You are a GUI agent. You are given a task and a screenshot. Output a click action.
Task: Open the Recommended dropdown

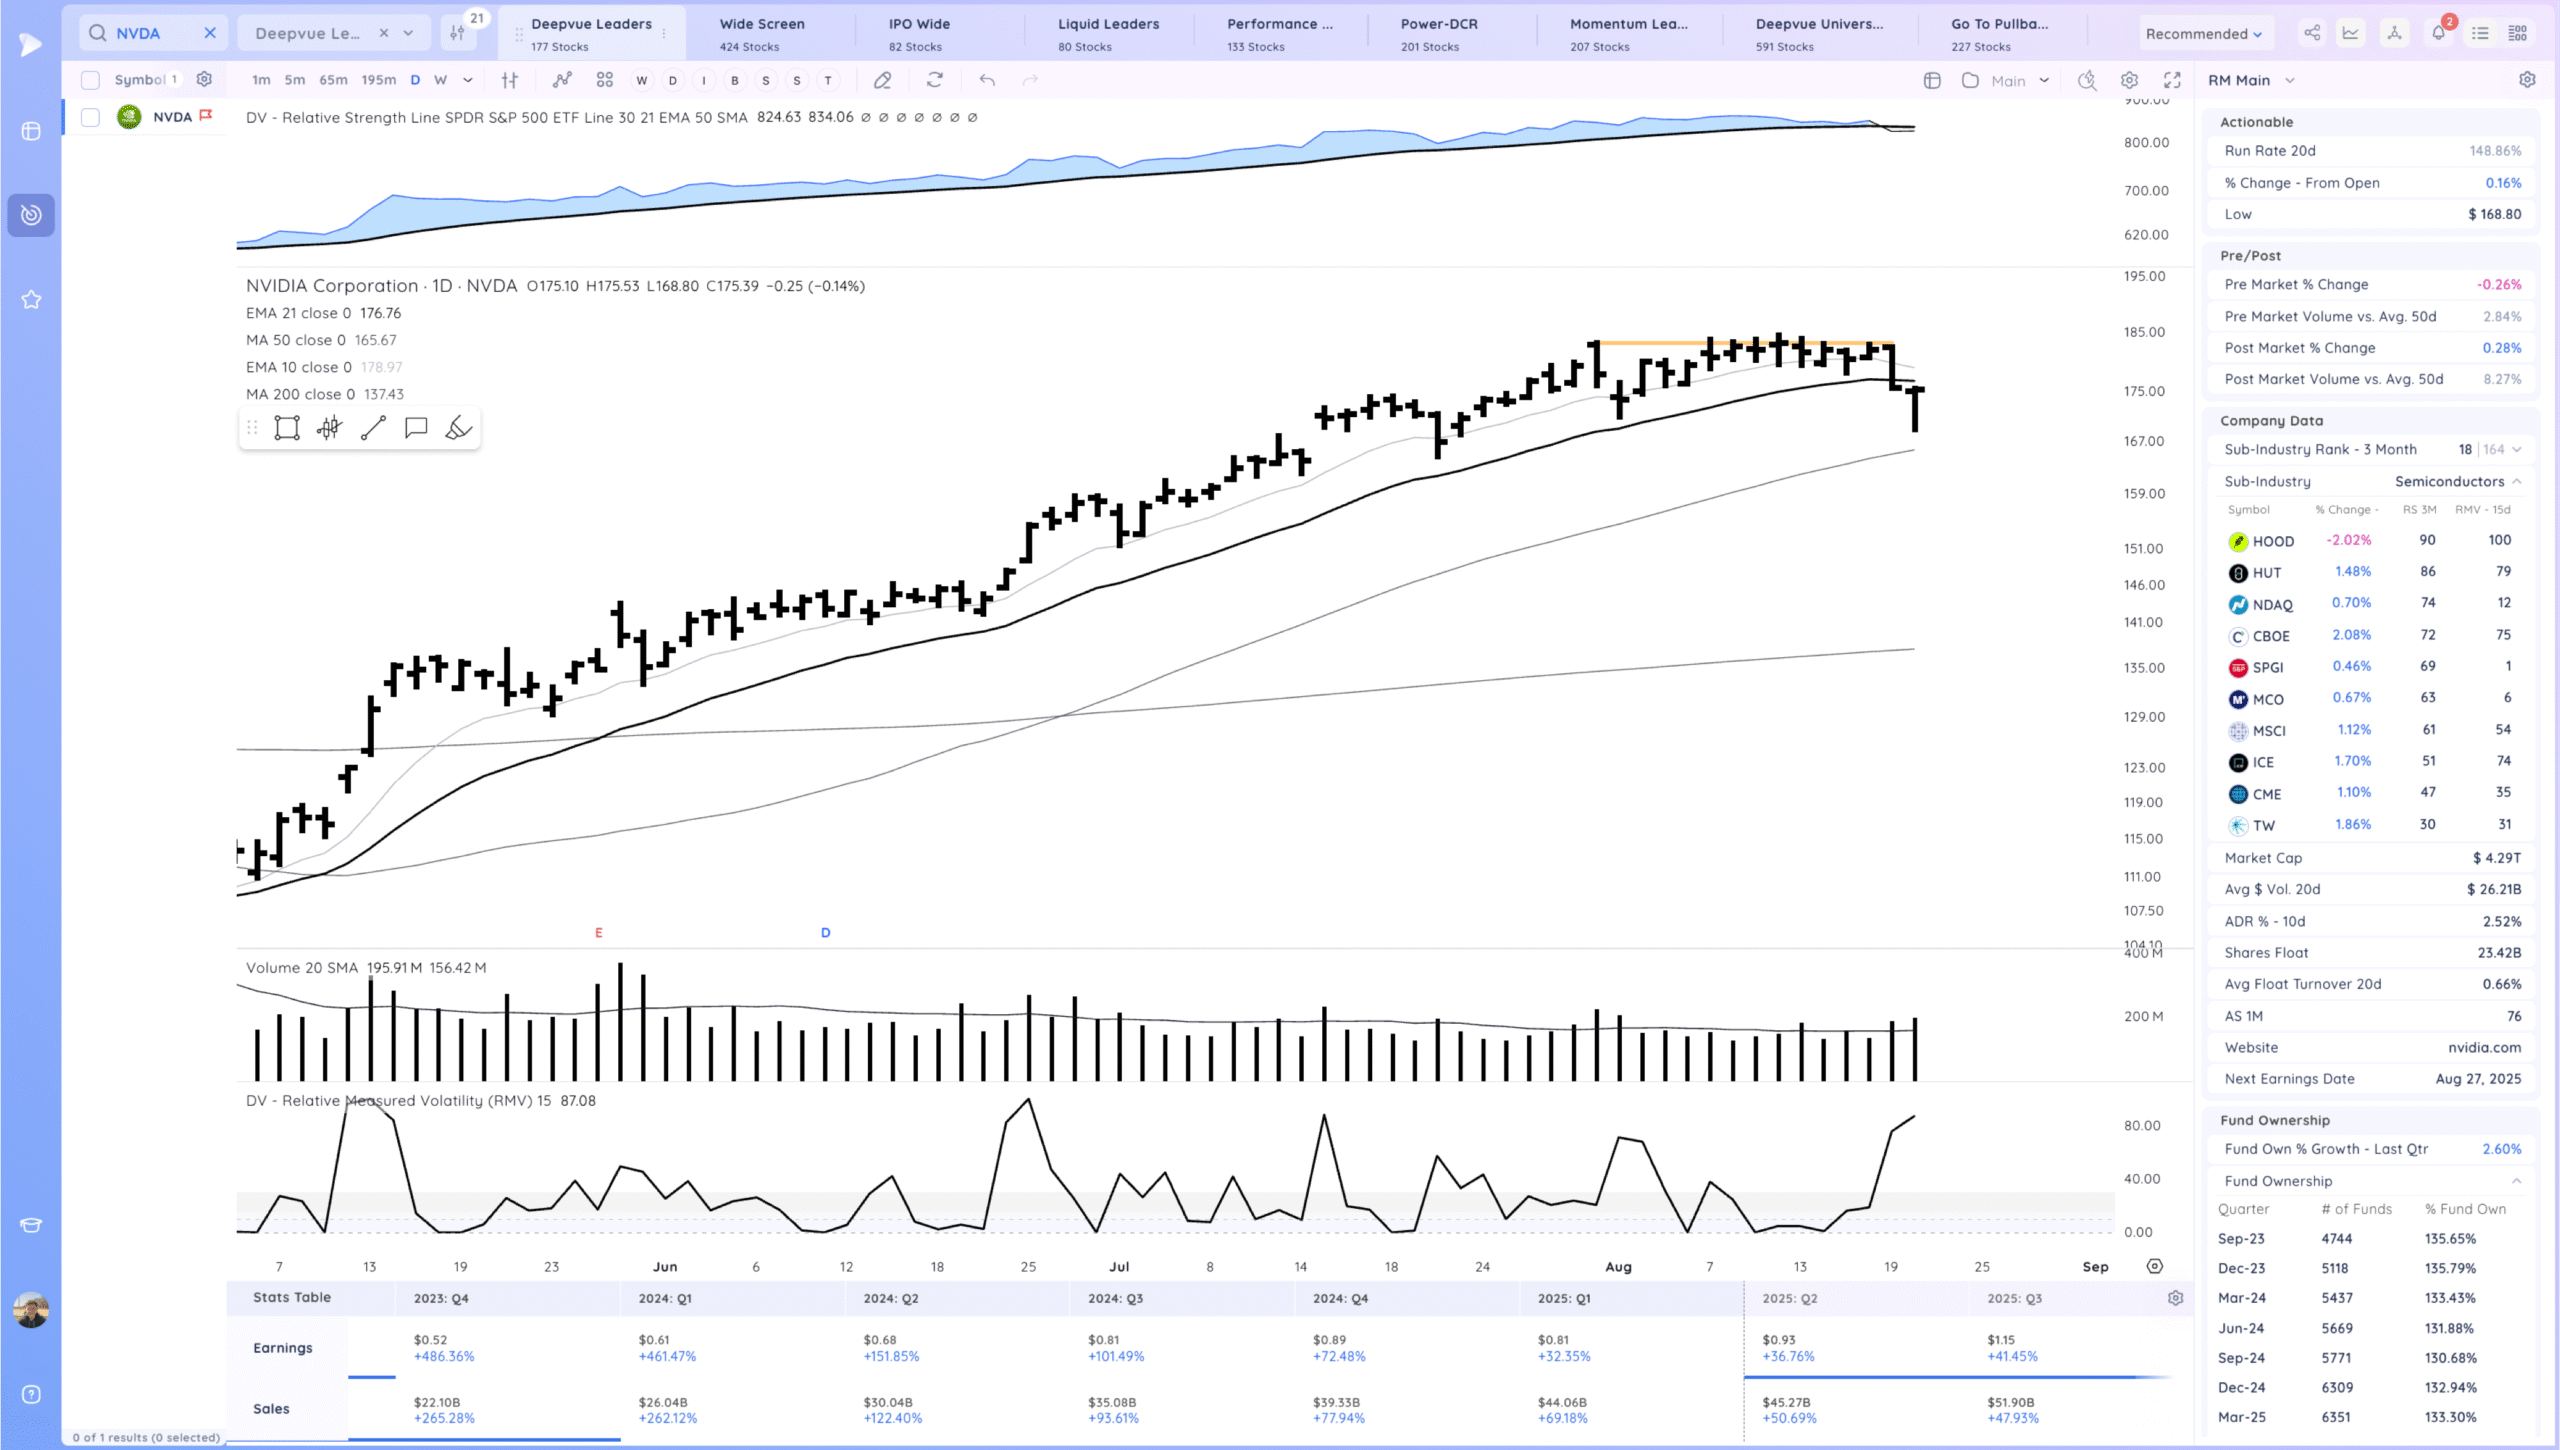coord(2203,33)
